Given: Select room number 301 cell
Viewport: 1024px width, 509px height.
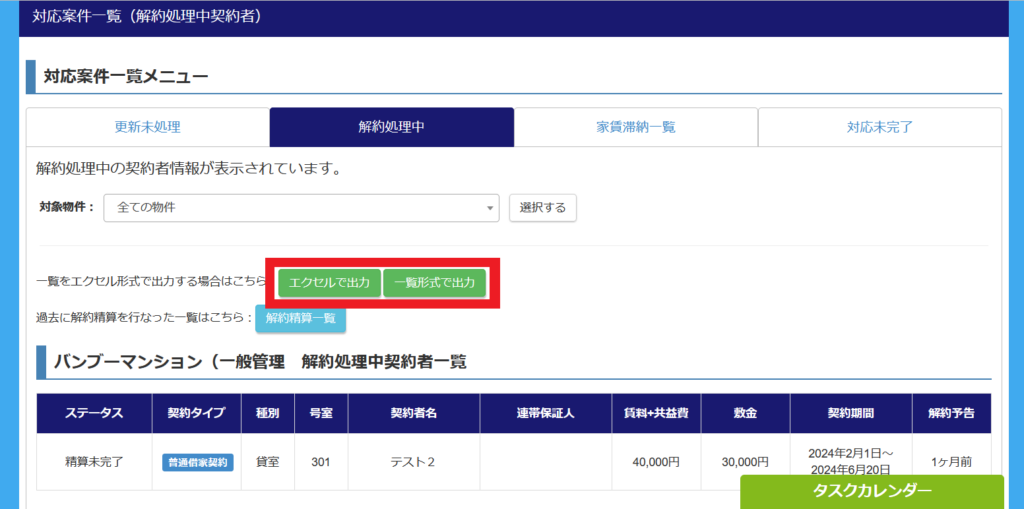Looking at the screenshot, I should click(x=320, y=462).
